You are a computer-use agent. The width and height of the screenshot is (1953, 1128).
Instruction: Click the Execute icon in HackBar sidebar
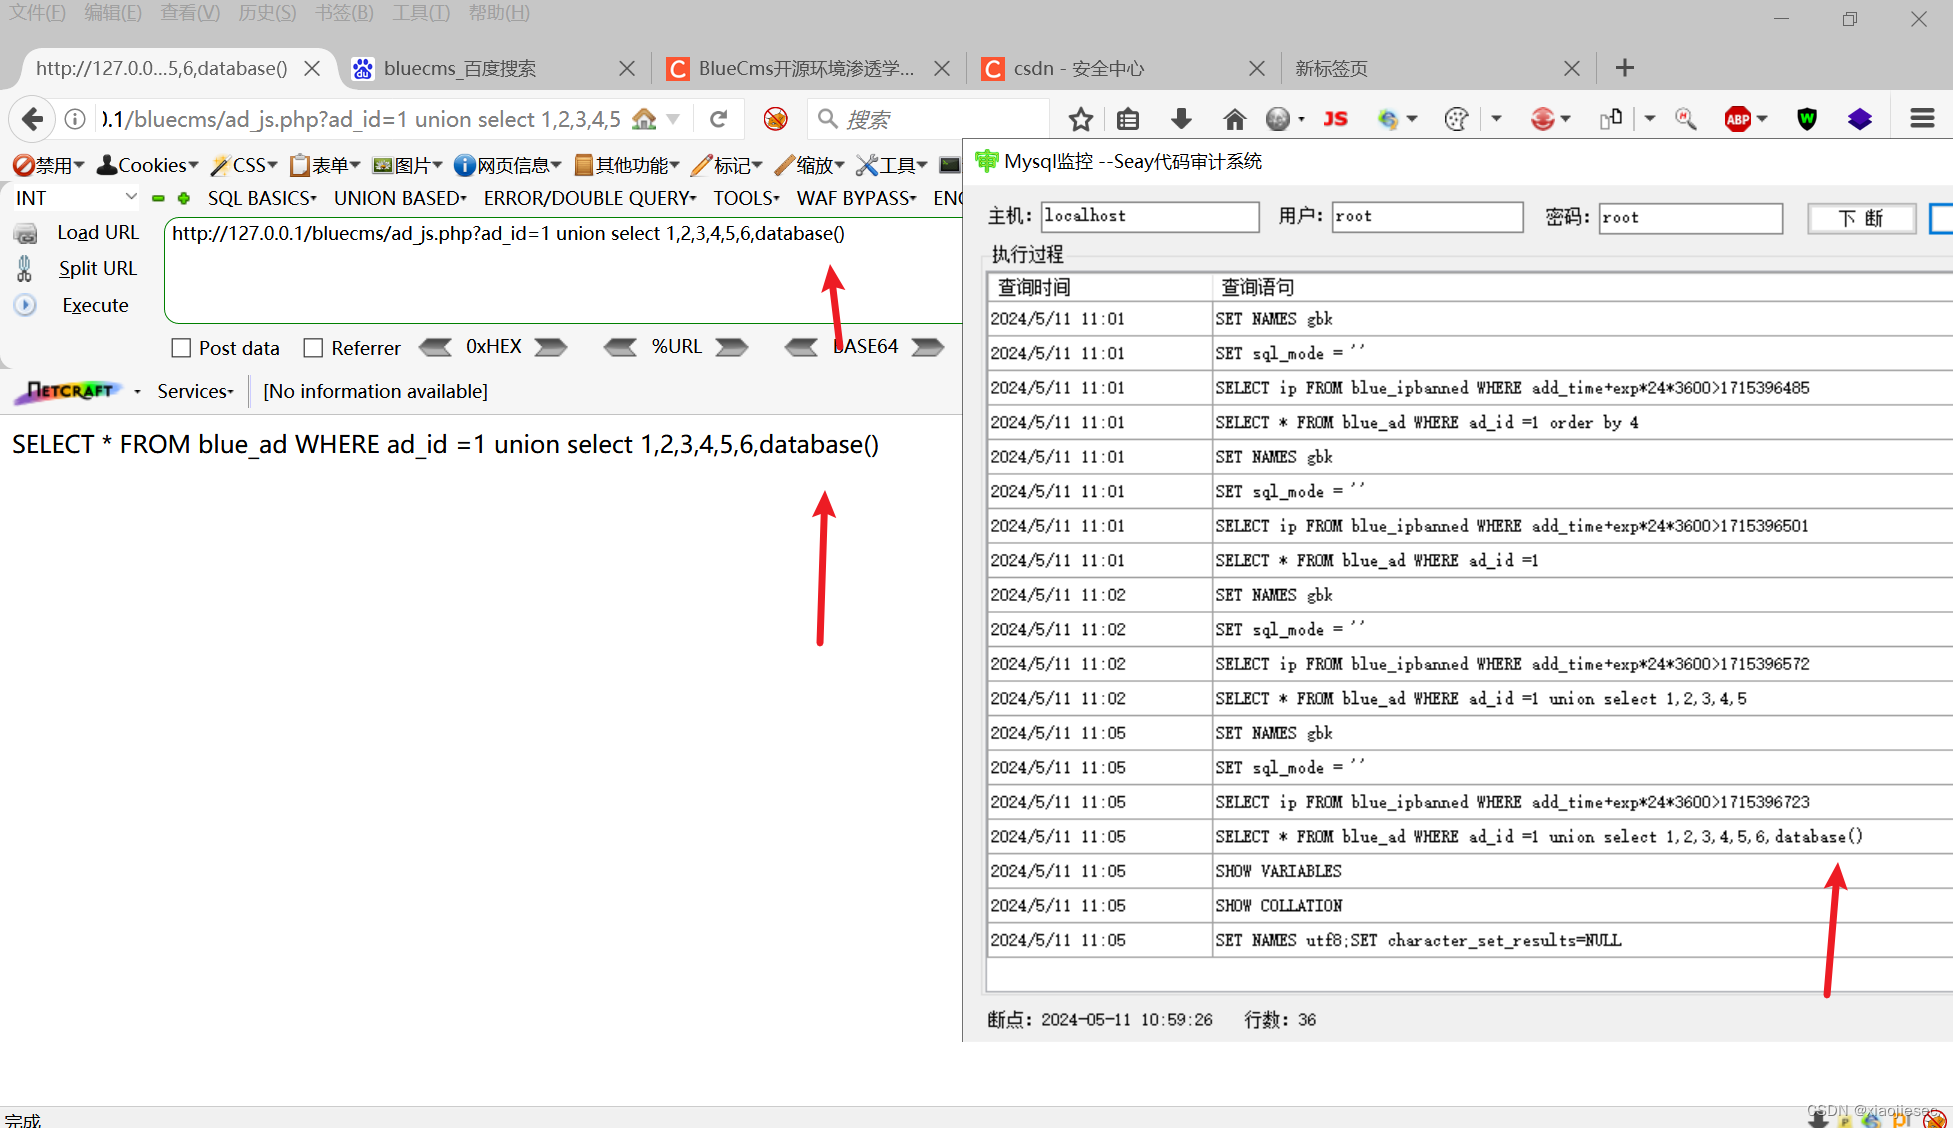[x=24, y=305]
